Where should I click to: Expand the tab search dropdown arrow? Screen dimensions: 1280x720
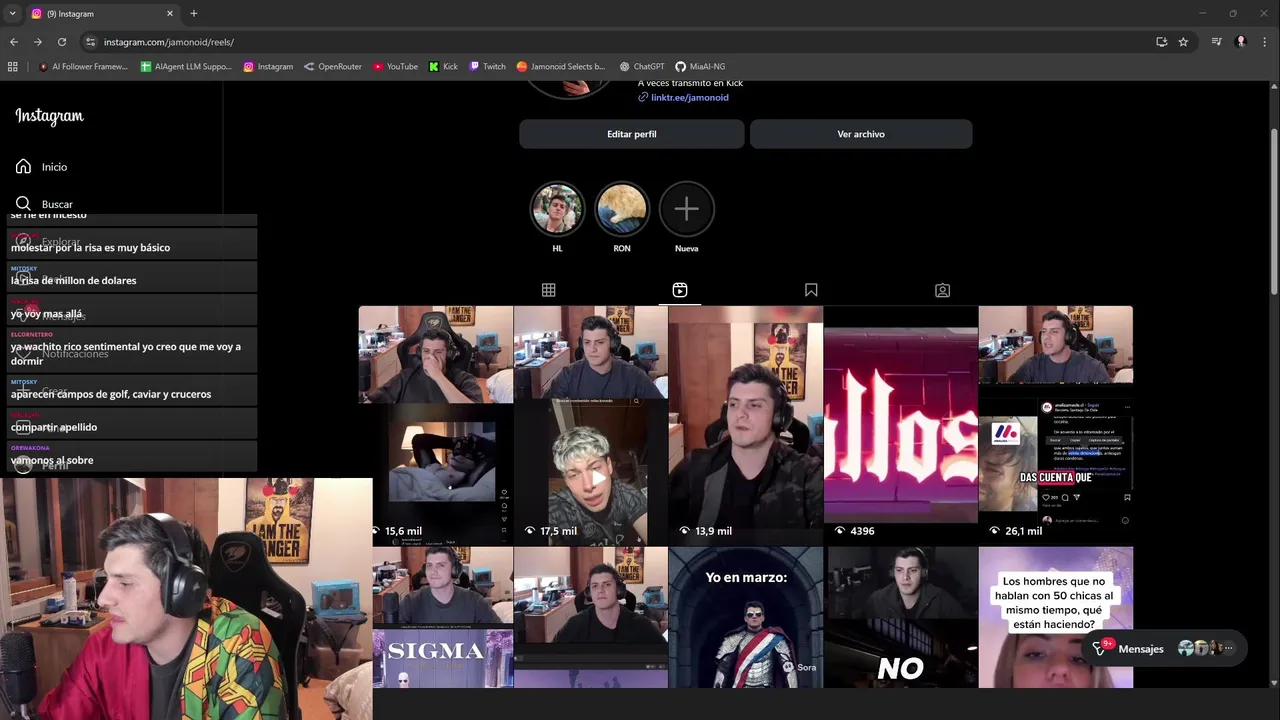12,14
